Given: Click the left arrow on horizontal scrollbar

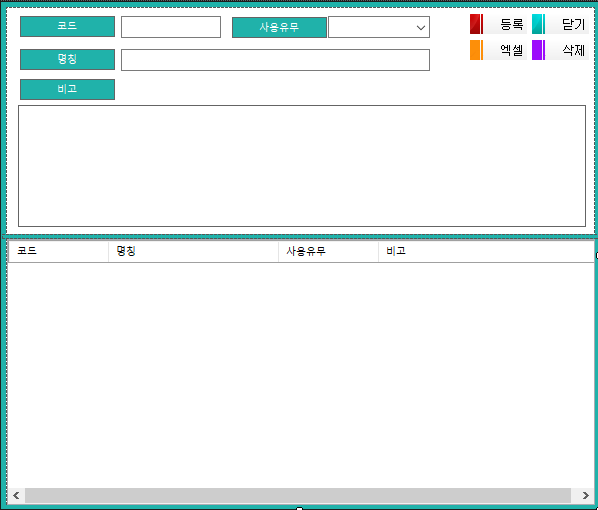Looking at the screenshot, I should [x=16, y=495].
